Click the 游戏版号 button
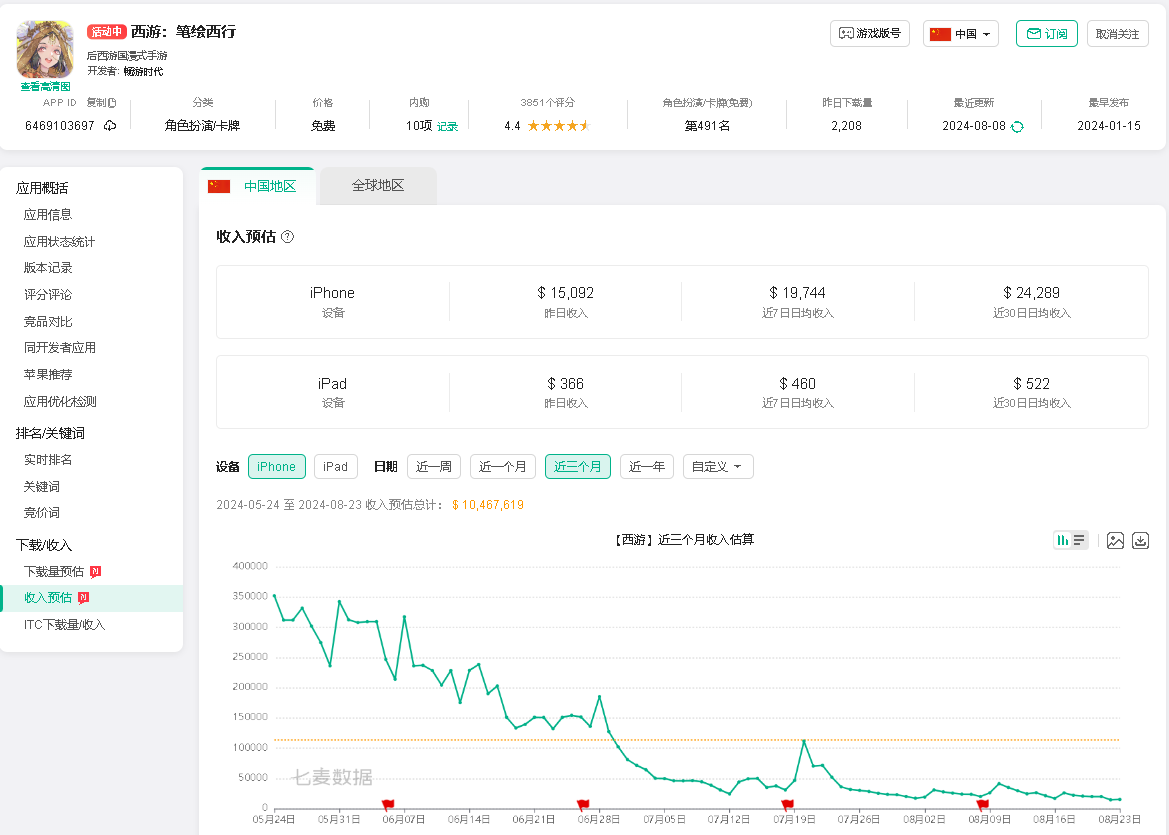Viewport: 1169px width, 835px height. click(x=870, y=34)
